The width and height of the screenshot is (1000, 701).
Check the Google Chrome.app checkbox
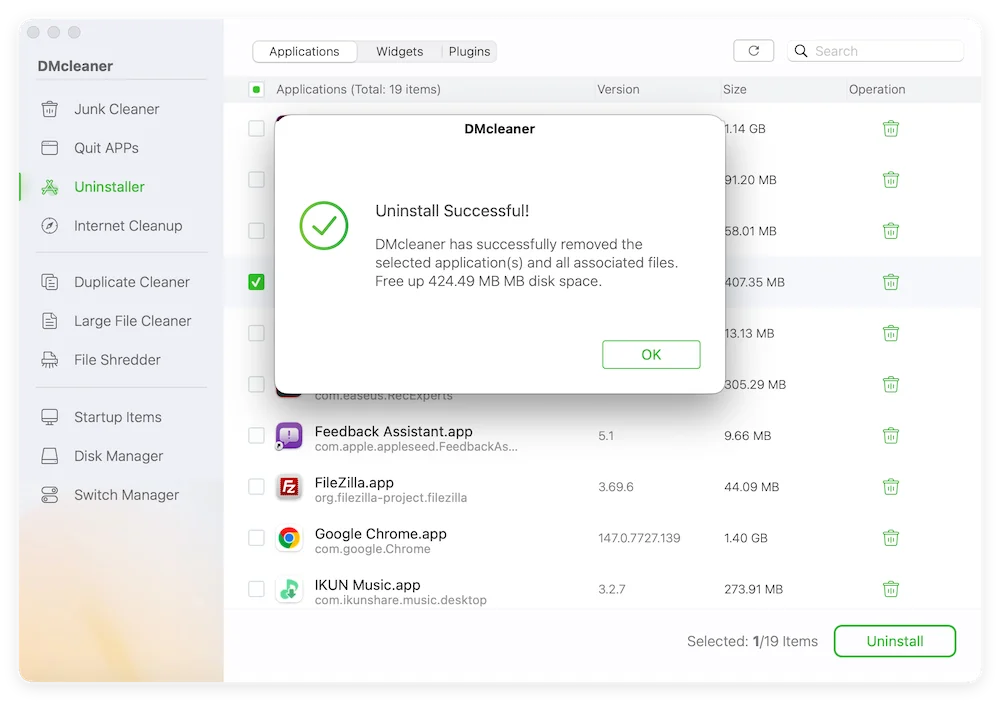(256, 538)
